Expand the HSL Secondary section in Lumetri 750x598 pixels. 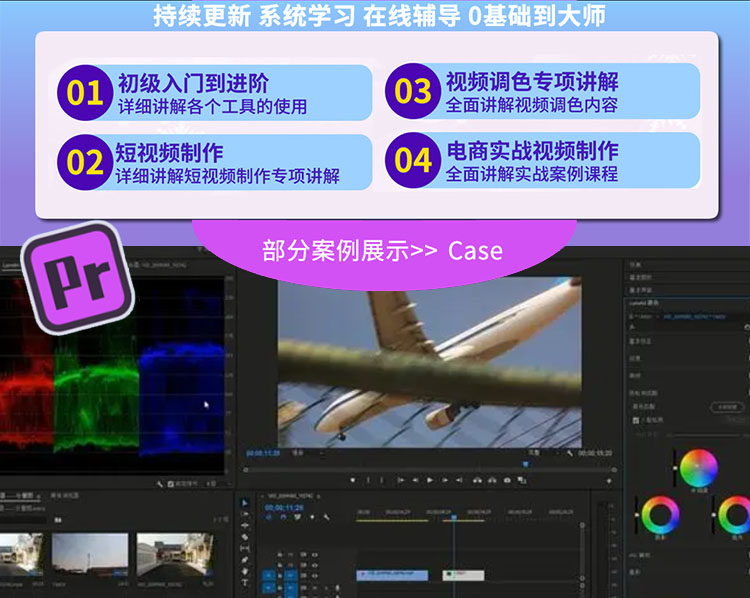(640, 555)
